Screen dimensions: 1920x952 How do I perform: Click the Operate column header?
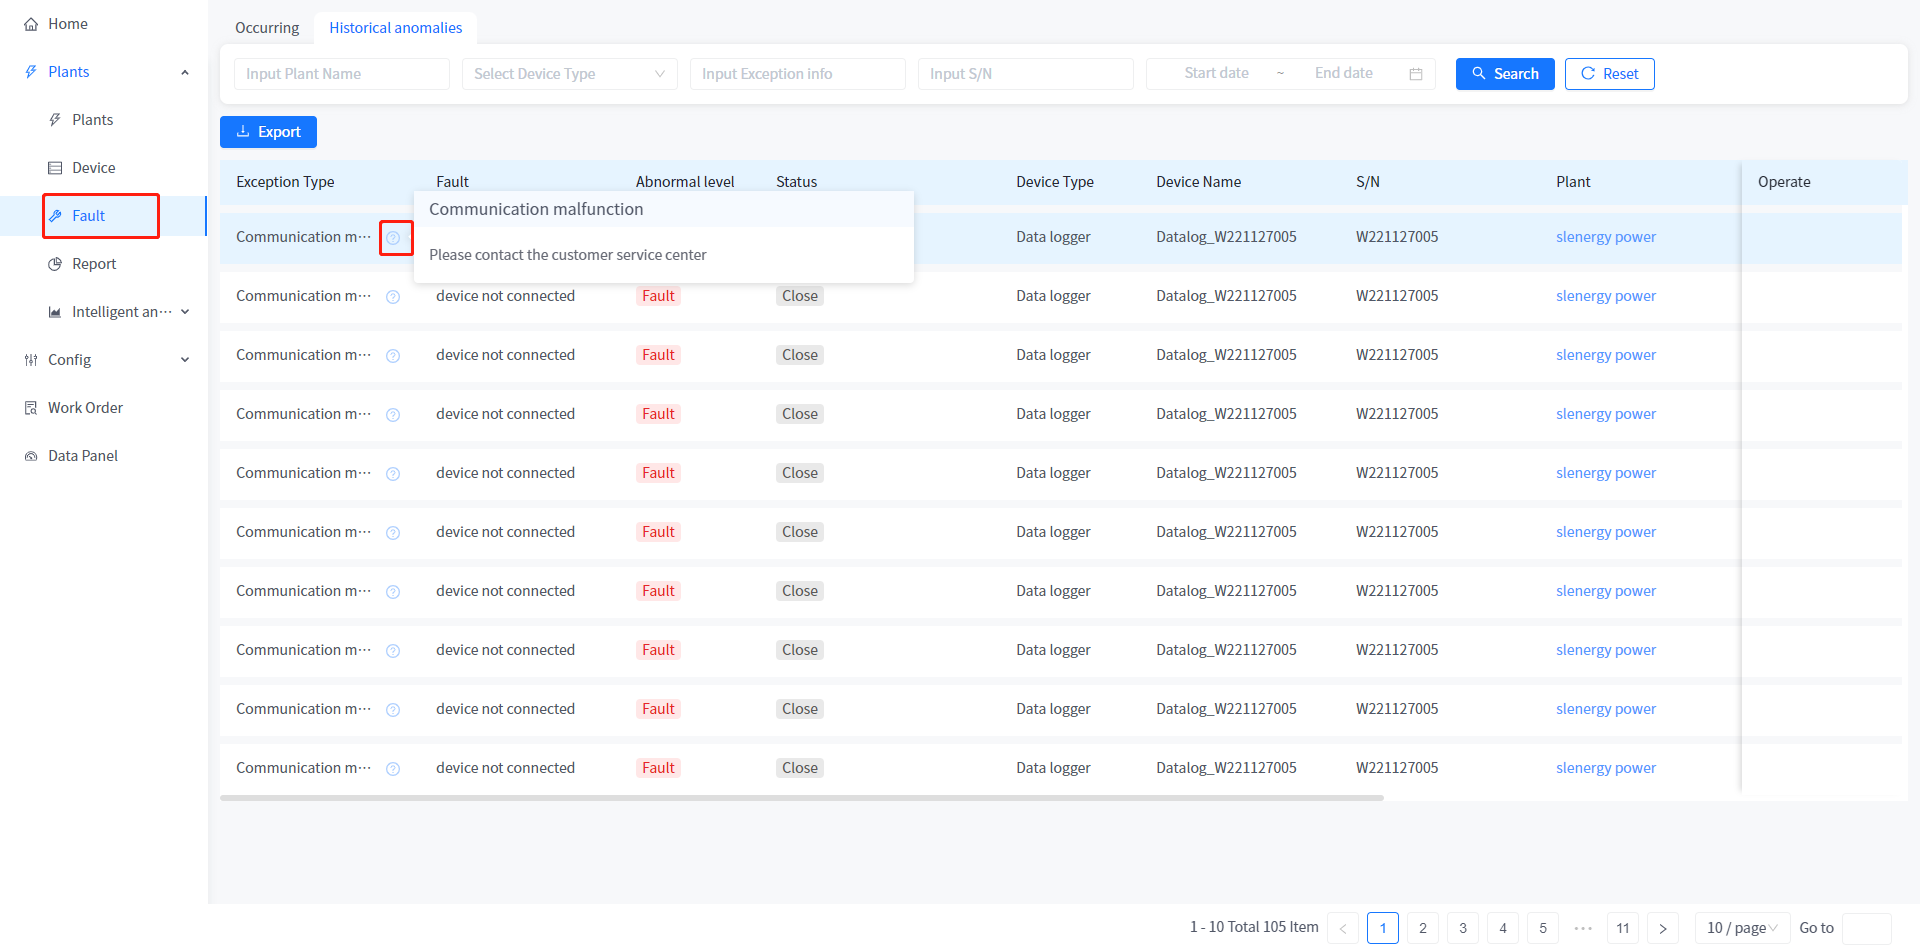coord(1784,182)
